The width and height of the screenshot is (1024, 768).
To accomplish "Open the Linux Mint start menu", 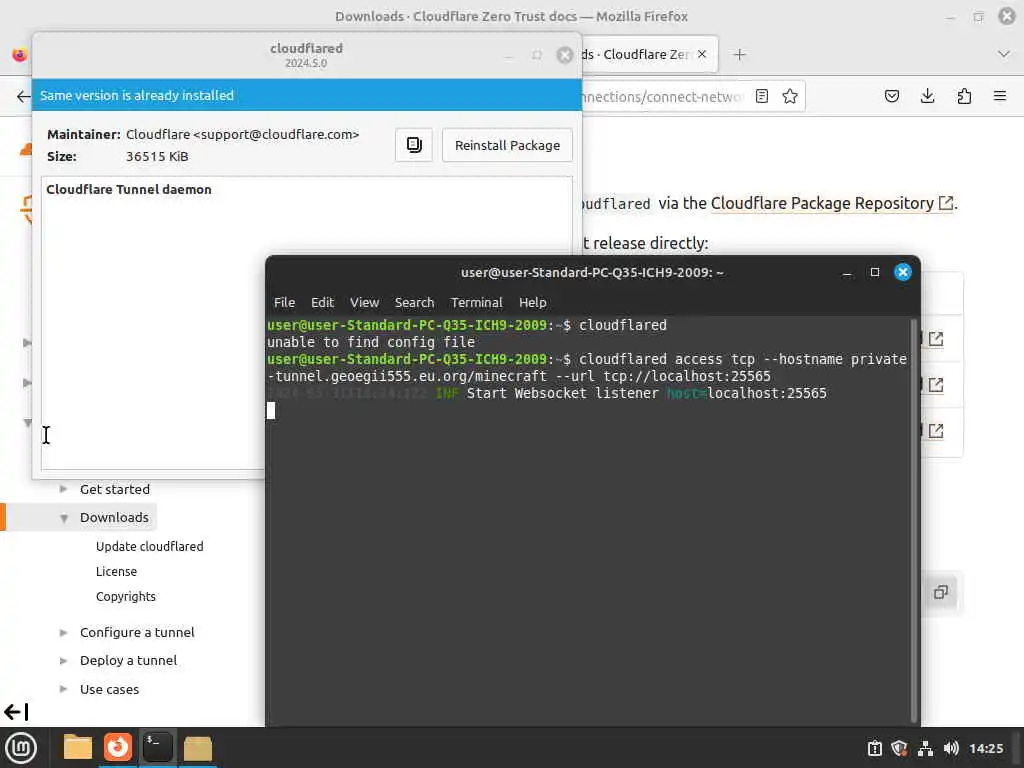I will coord(21,748).
